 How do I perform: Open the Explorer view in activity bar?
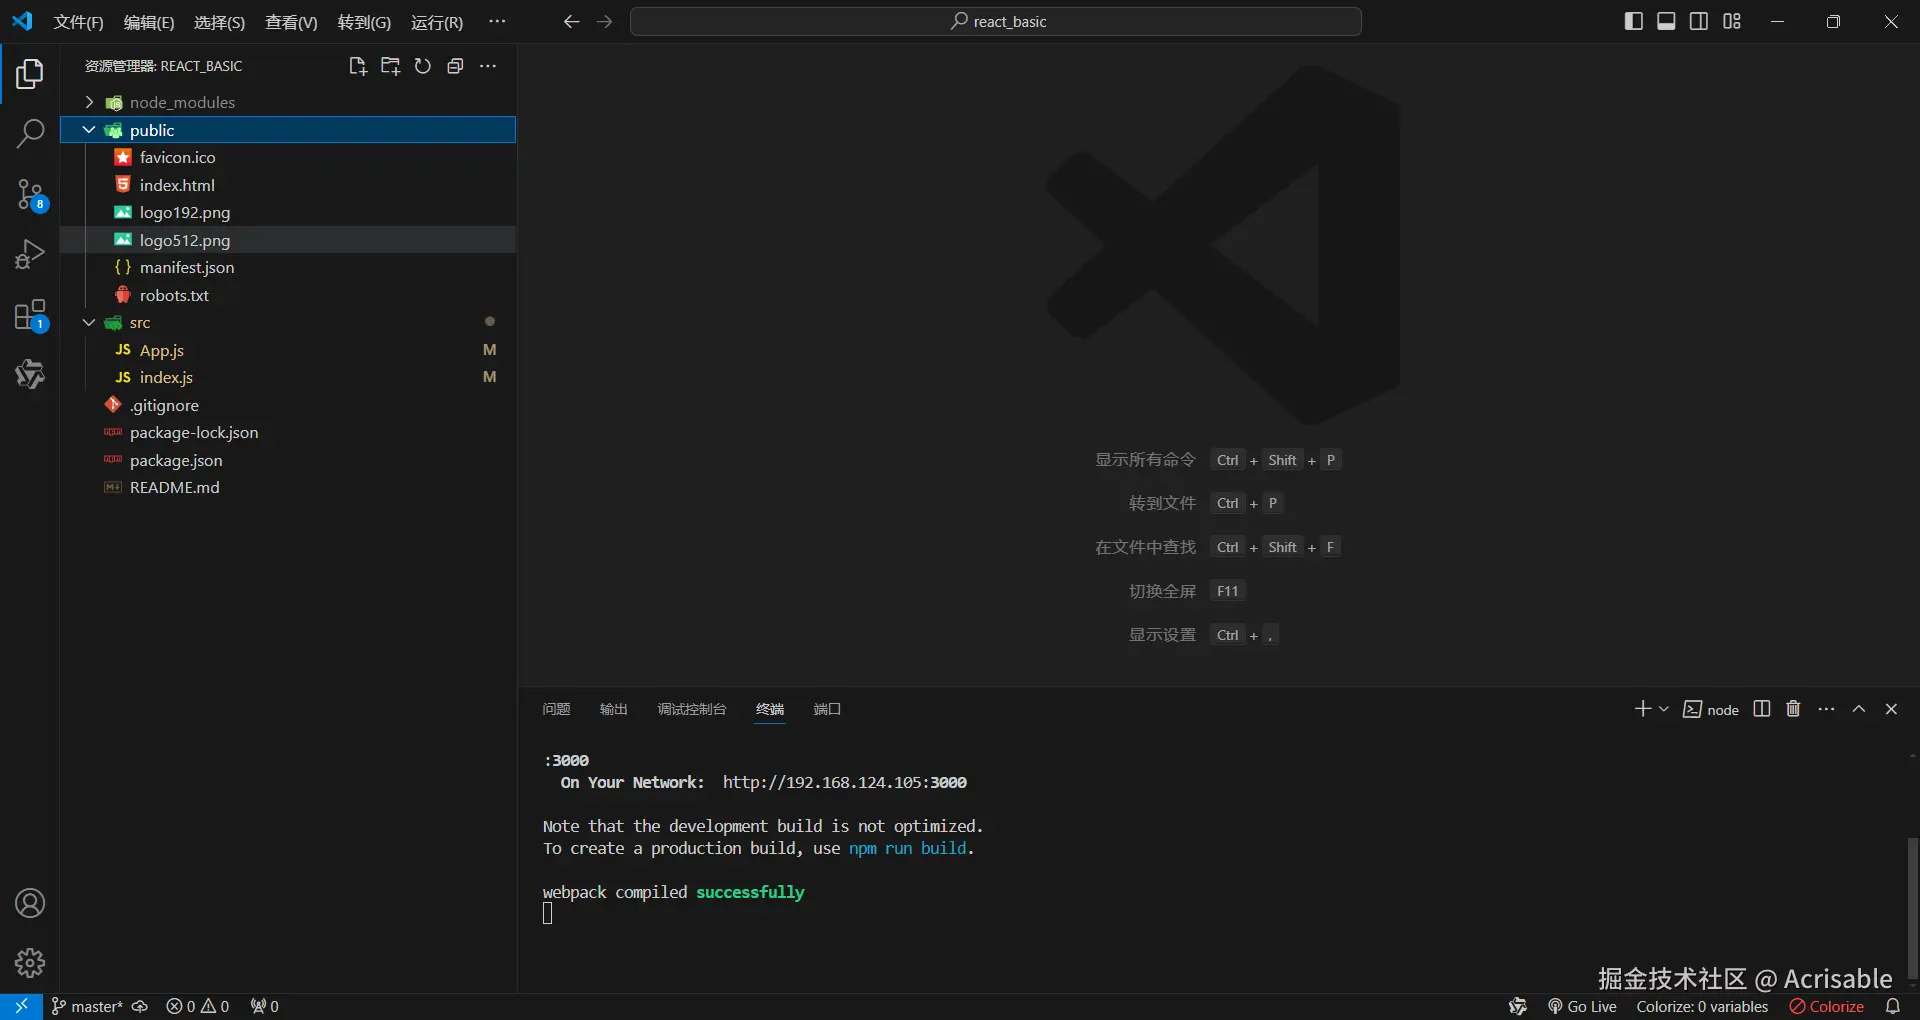(30, 74)
